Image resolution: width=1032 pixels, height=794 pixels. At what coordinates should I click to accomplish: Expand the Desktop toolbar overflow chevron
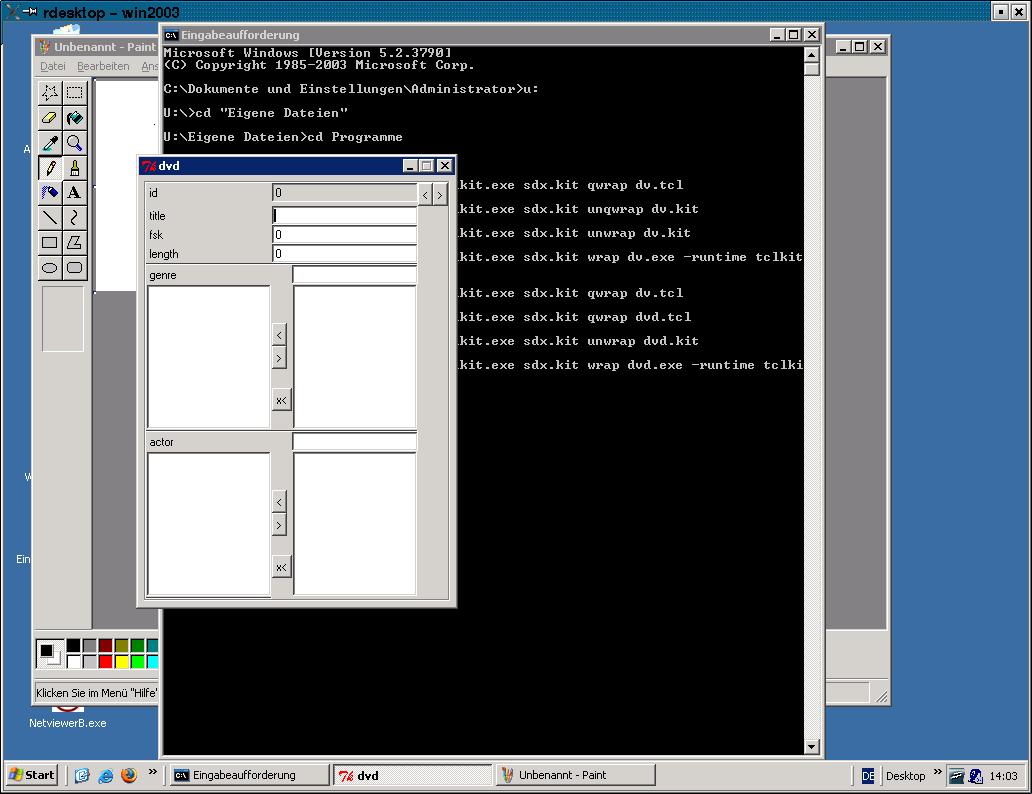point(938,772)
